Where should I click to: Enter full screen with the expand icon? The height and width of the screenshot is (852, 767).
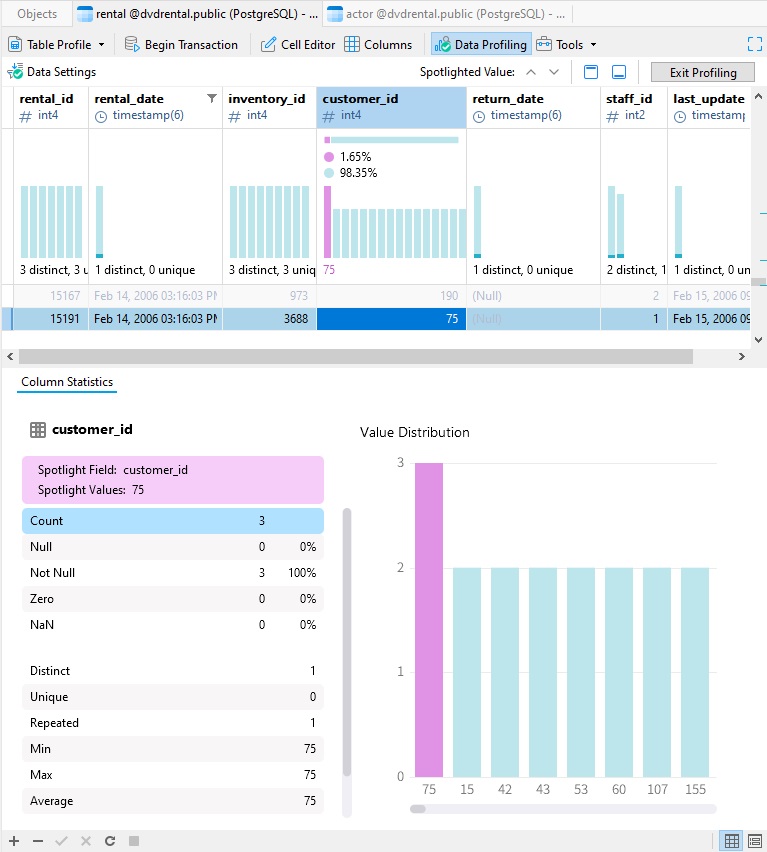point(755,44)
